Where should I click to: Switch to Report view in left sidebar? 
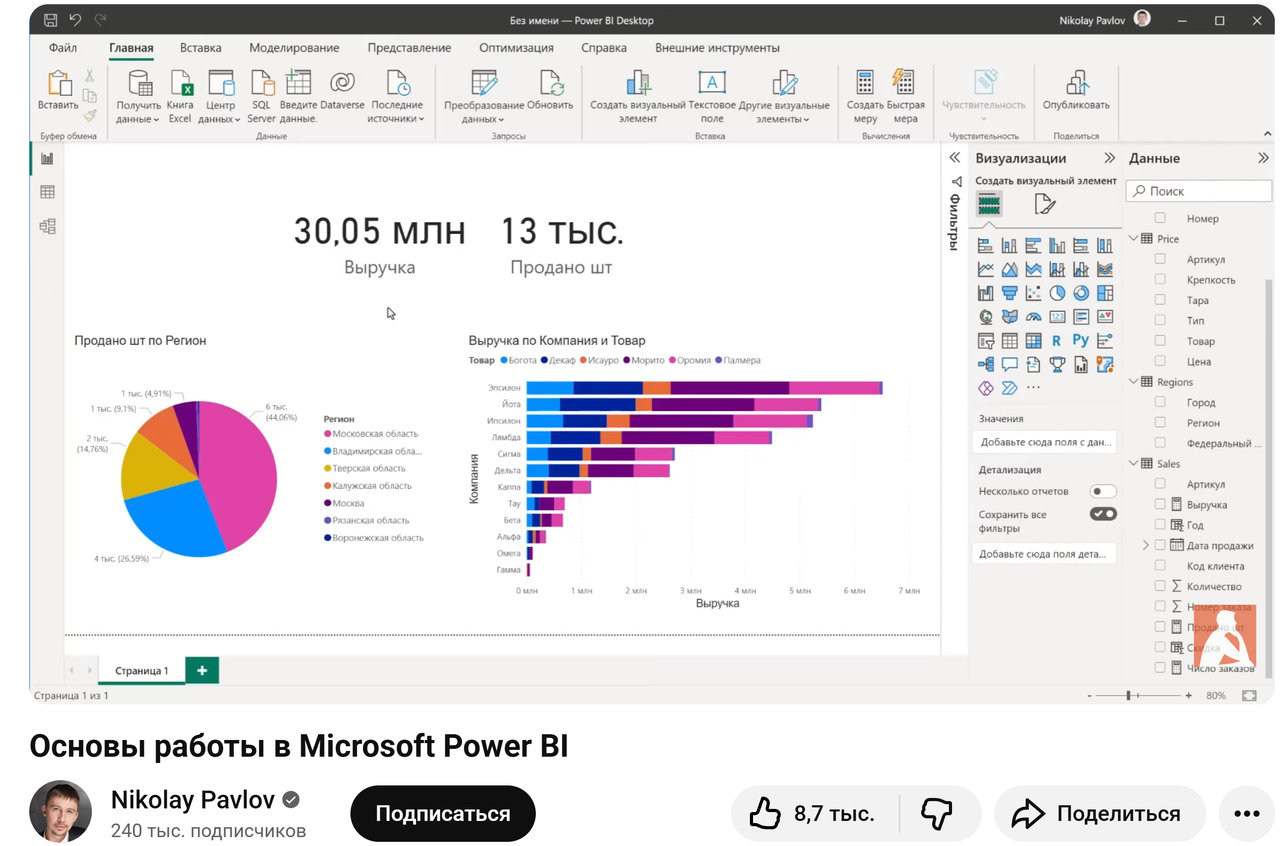pyautogui.click(x=47, y=158)
